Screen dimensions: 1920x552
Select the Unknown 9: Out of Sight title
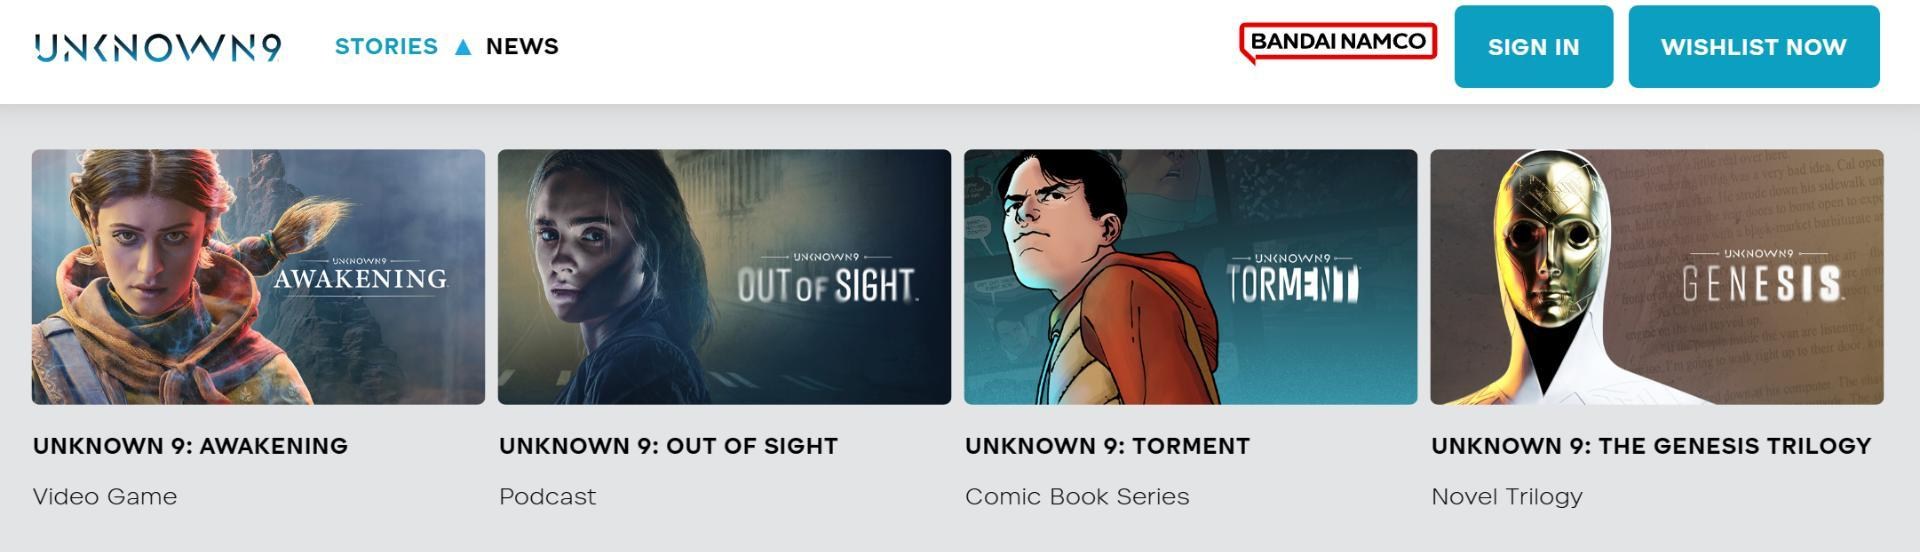pos(668,446)
